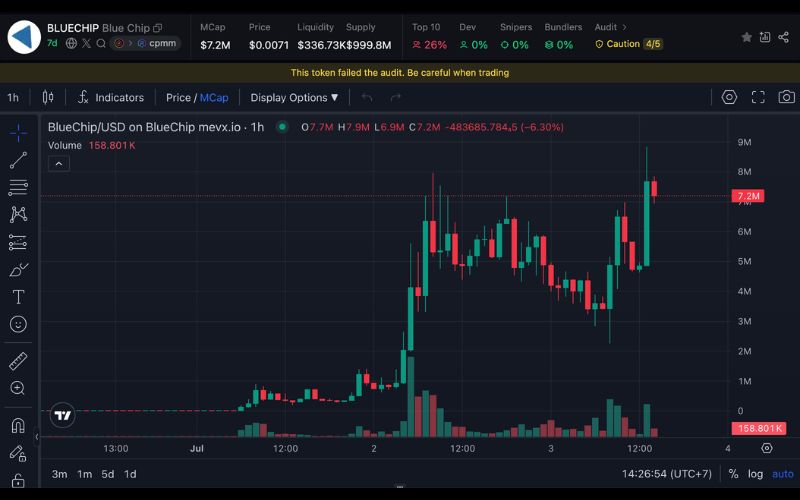This screenshot has width=800, height=500.
Task: Switch chart to MCap view
Action: 214,97
